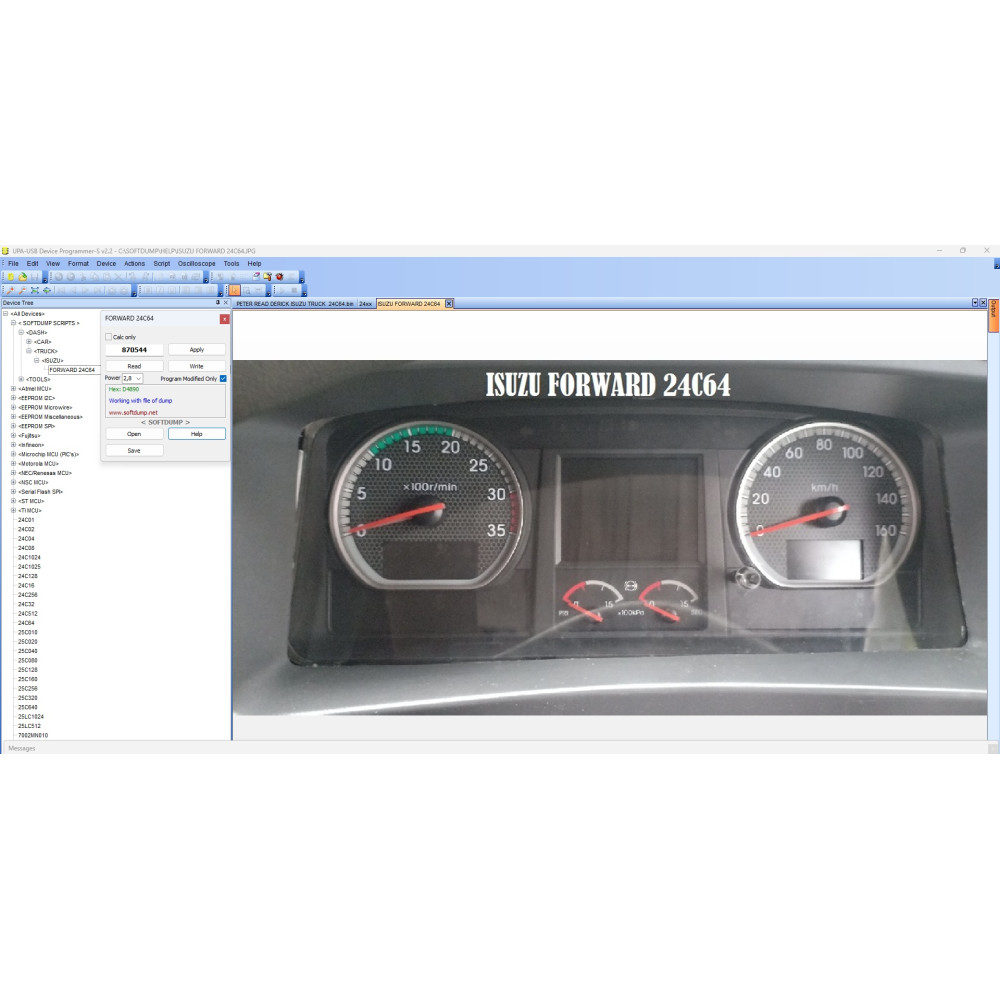This screenshot has width=1000, height=1000.
Task: Enable the Calc only checkbox
Action: click(108, 337)
